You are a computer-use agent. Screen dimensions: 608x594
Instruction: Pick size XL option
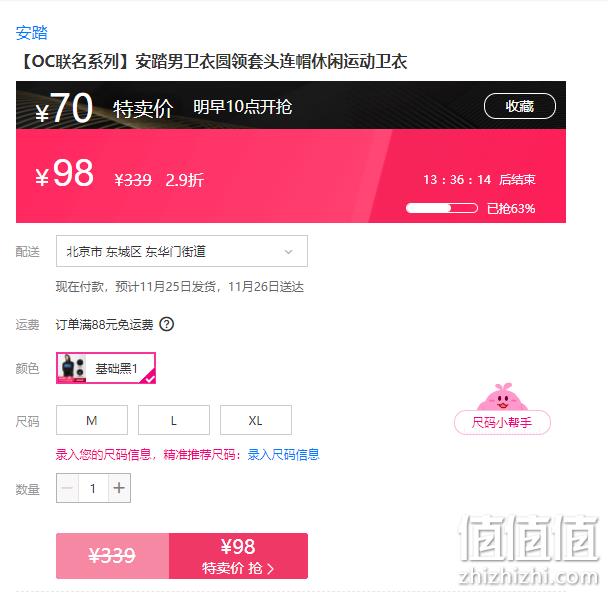256,420
